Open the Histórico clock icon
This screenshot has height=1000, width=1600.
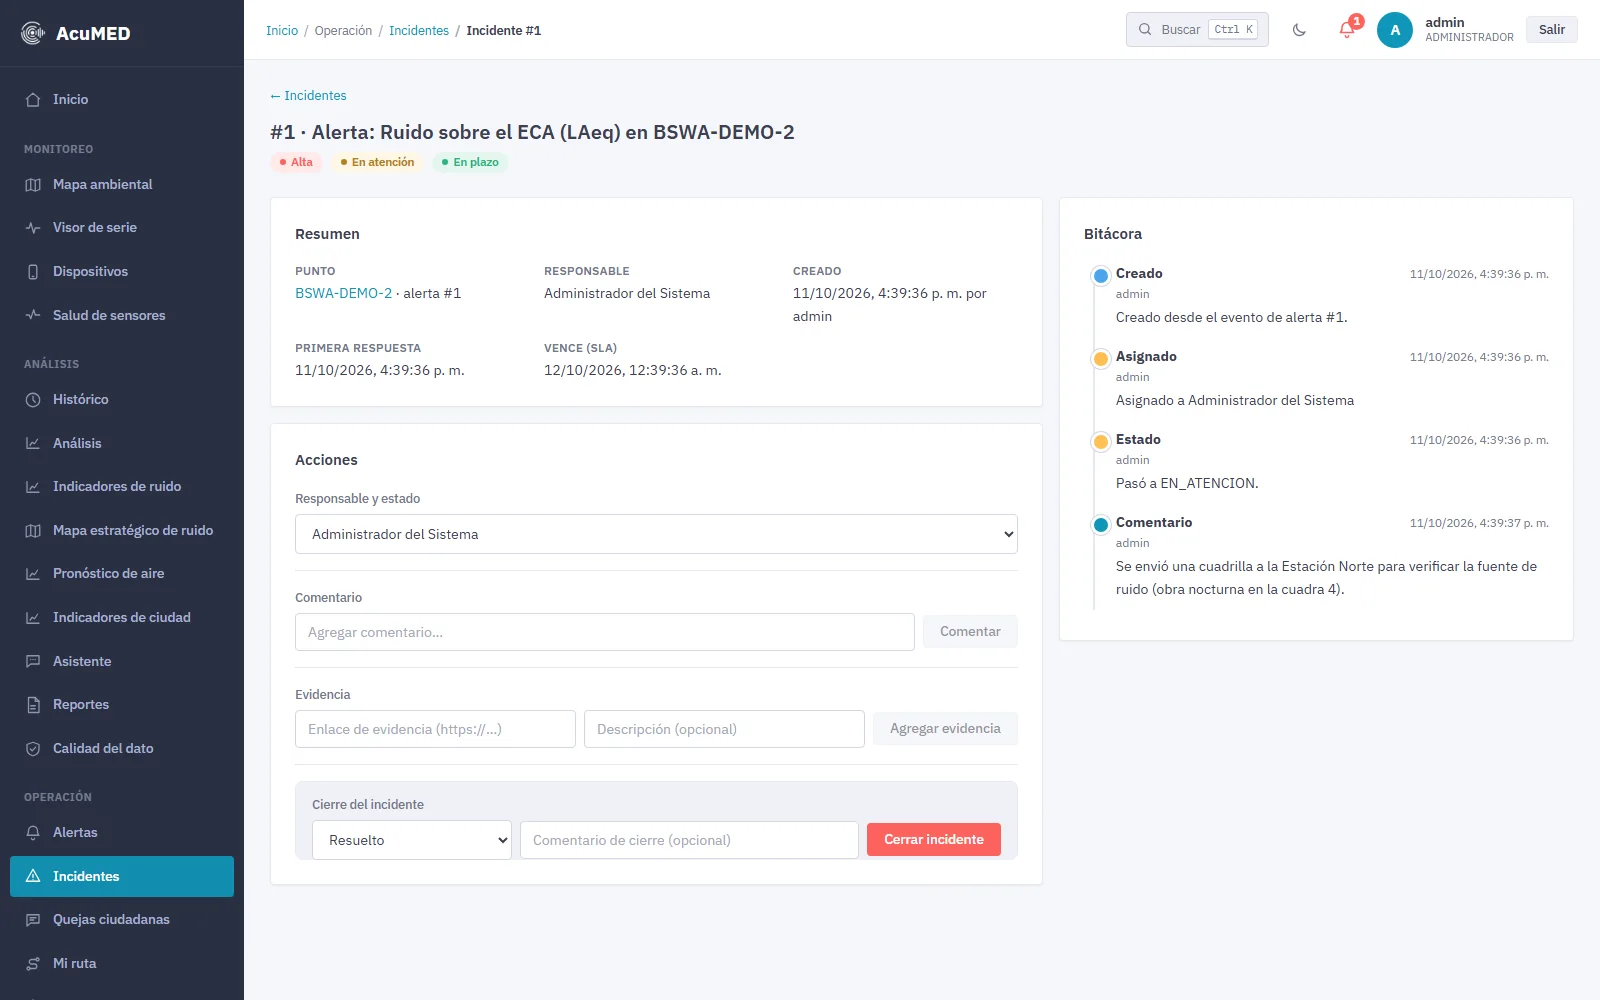tap(33, 400)
